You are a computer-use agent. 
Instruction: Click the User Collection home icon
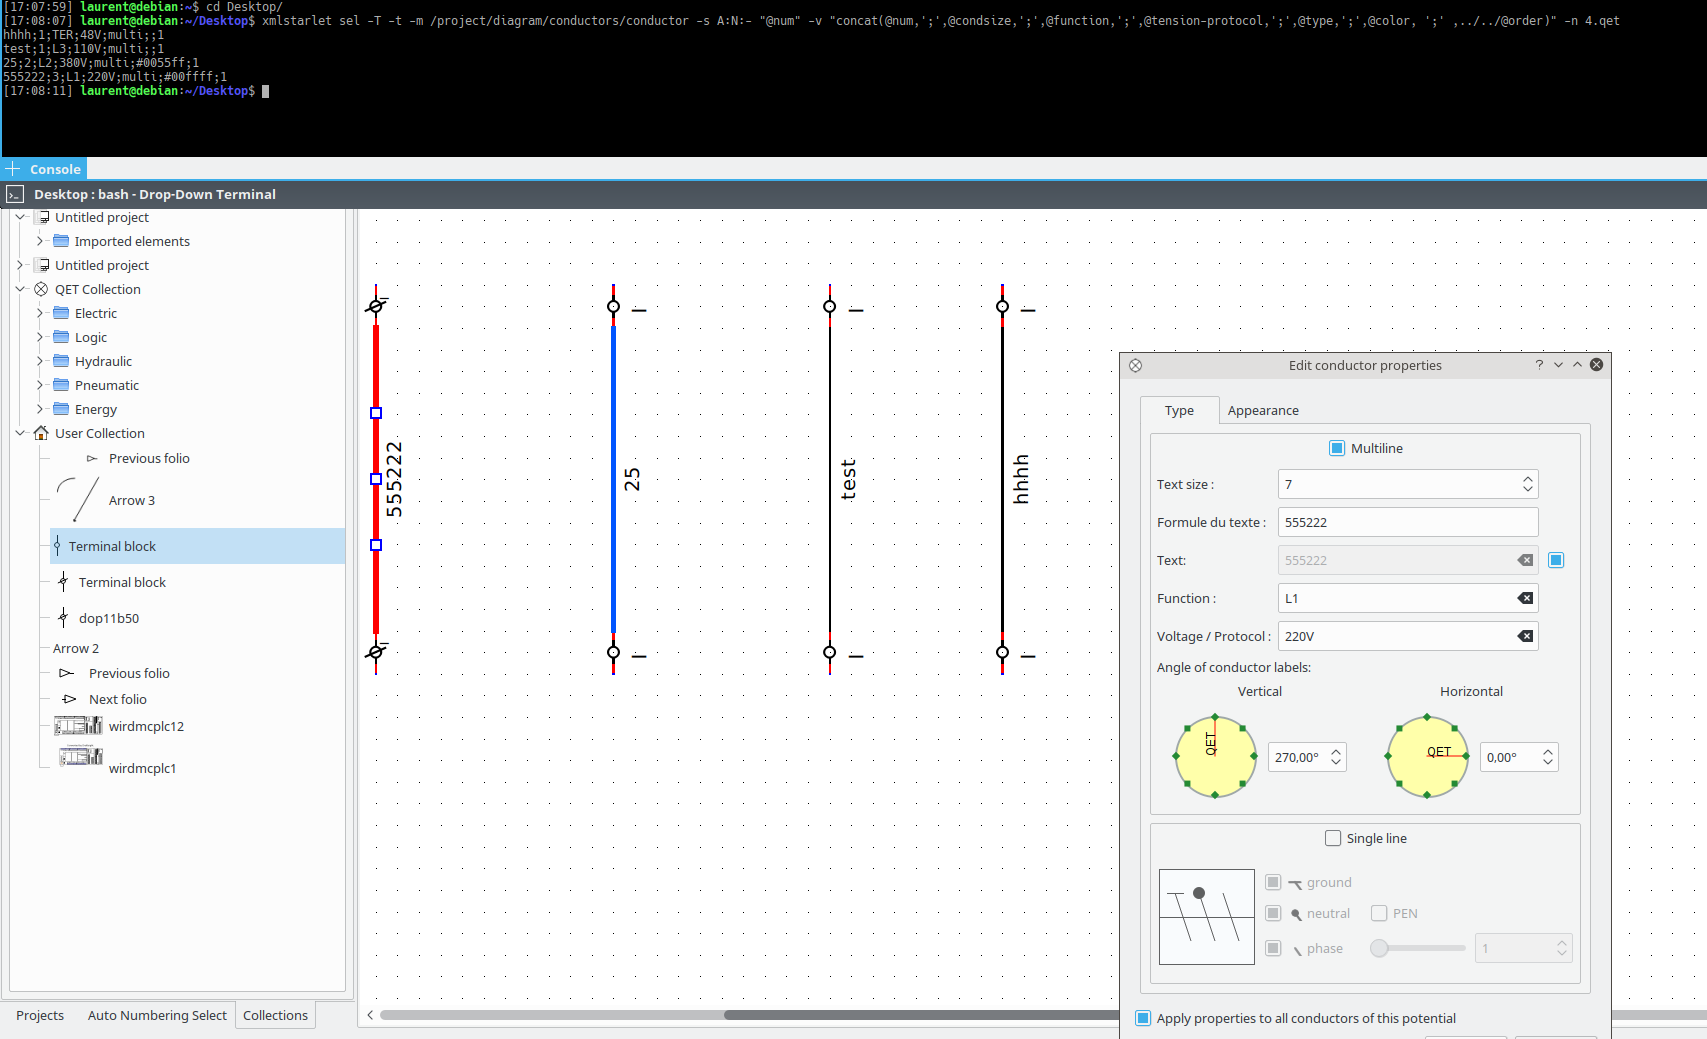[41, 433]
